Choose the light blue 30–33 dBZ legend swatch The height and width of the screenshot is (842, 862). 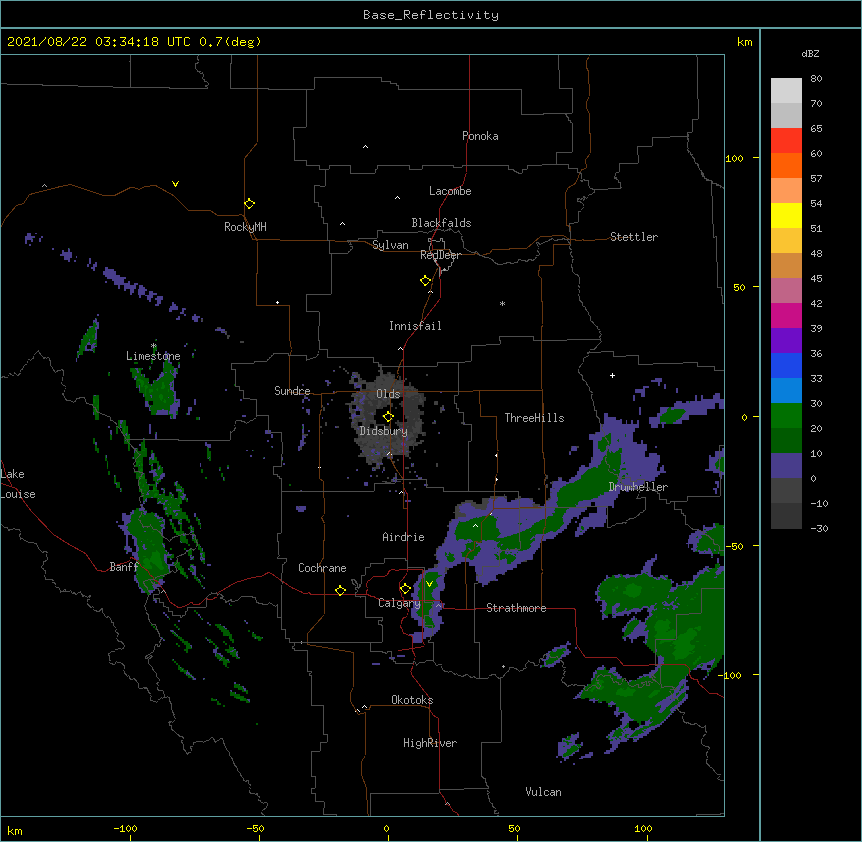click(786, 391)
